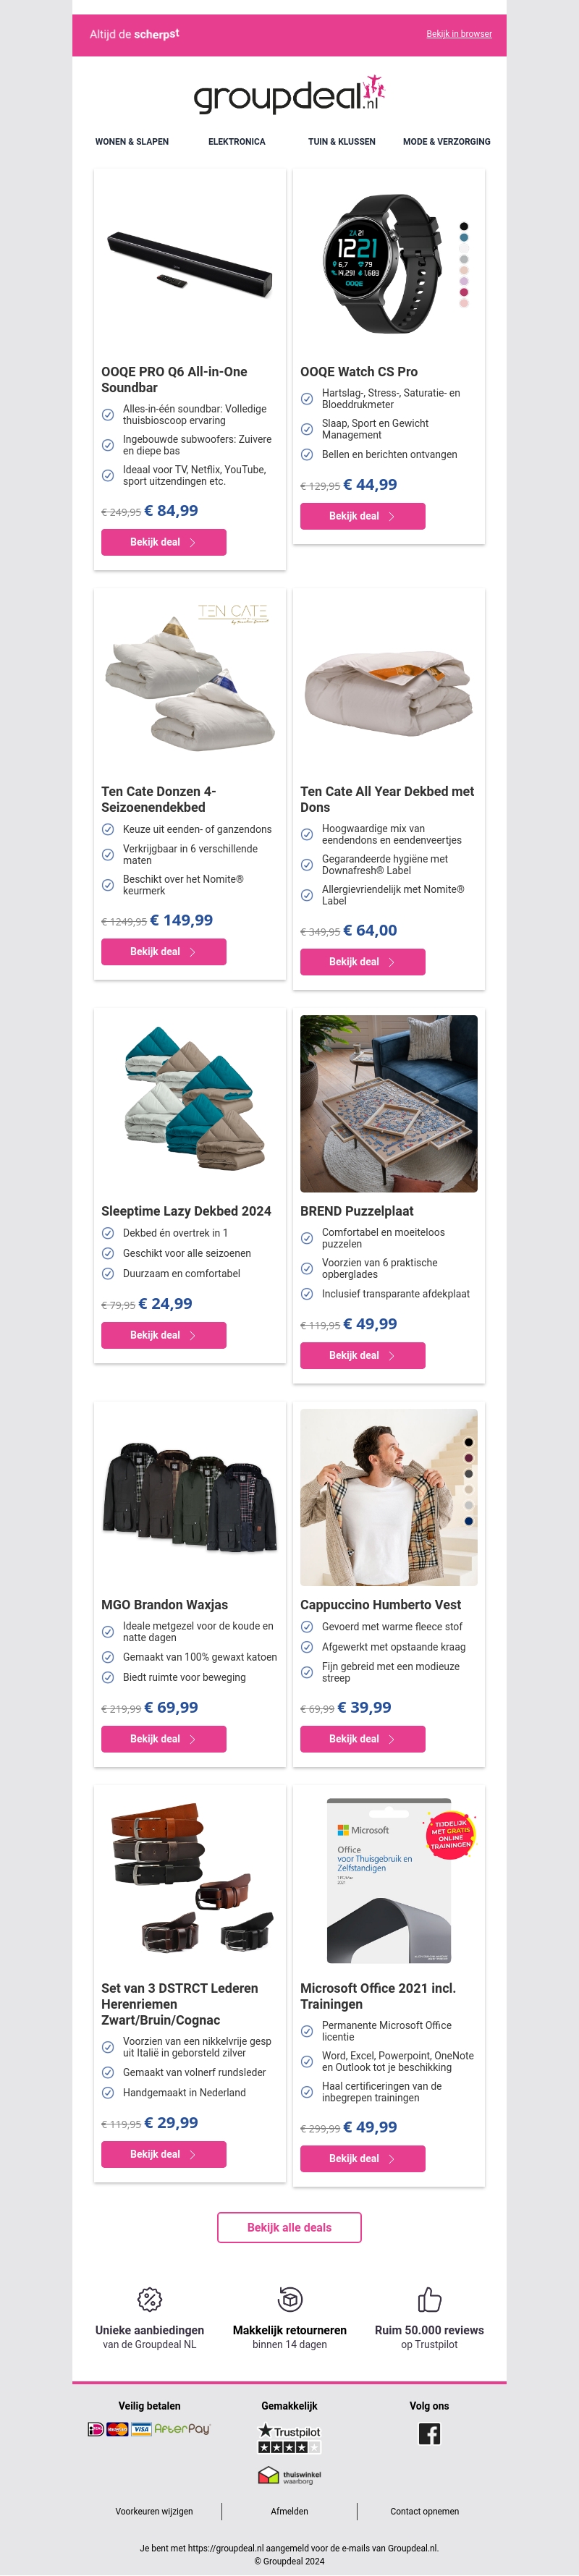The image size is (579, 2576).
Task: Click the Voorkeuren wijzigen link
Action: [x=154, y=2511]
